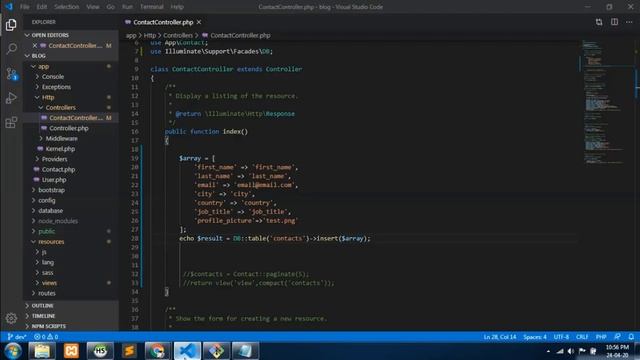The image size is (640, 360).
Task: Open Manage settings gear icon
Action: [11, 318]
